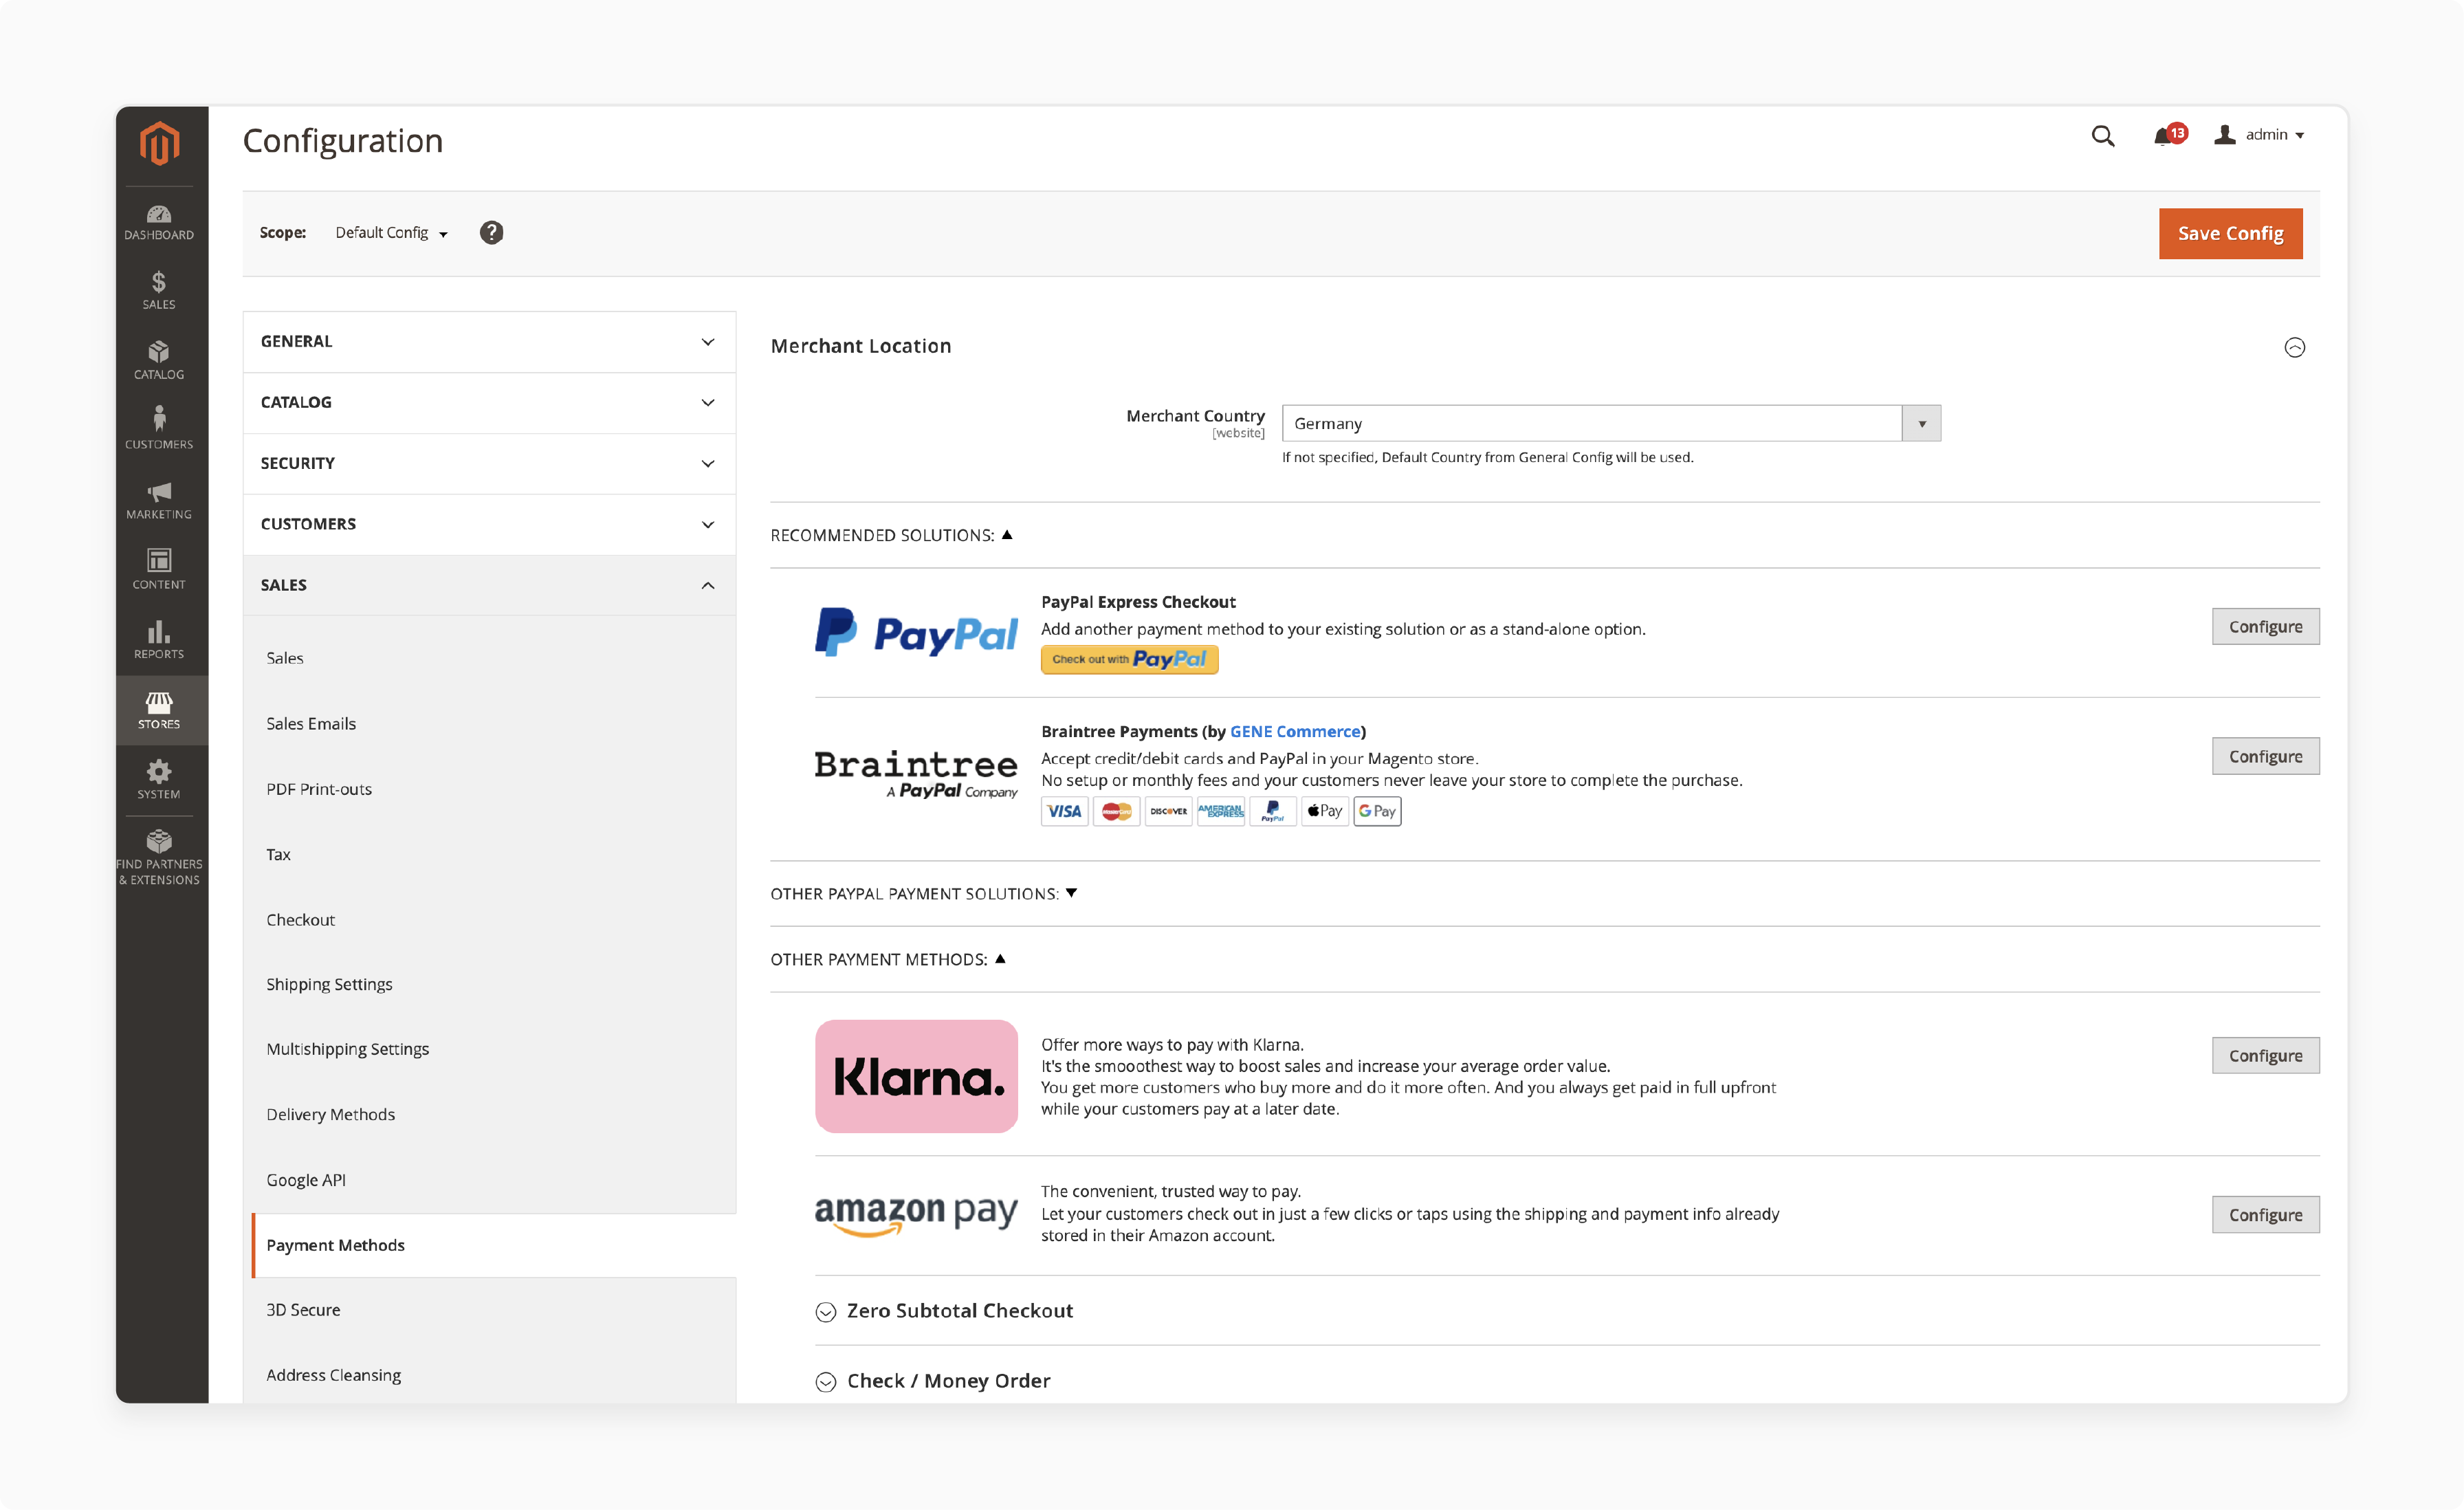Click the Braintree logo
This screenshot has height=1510, width=2464.
click(x=916, y=774)
